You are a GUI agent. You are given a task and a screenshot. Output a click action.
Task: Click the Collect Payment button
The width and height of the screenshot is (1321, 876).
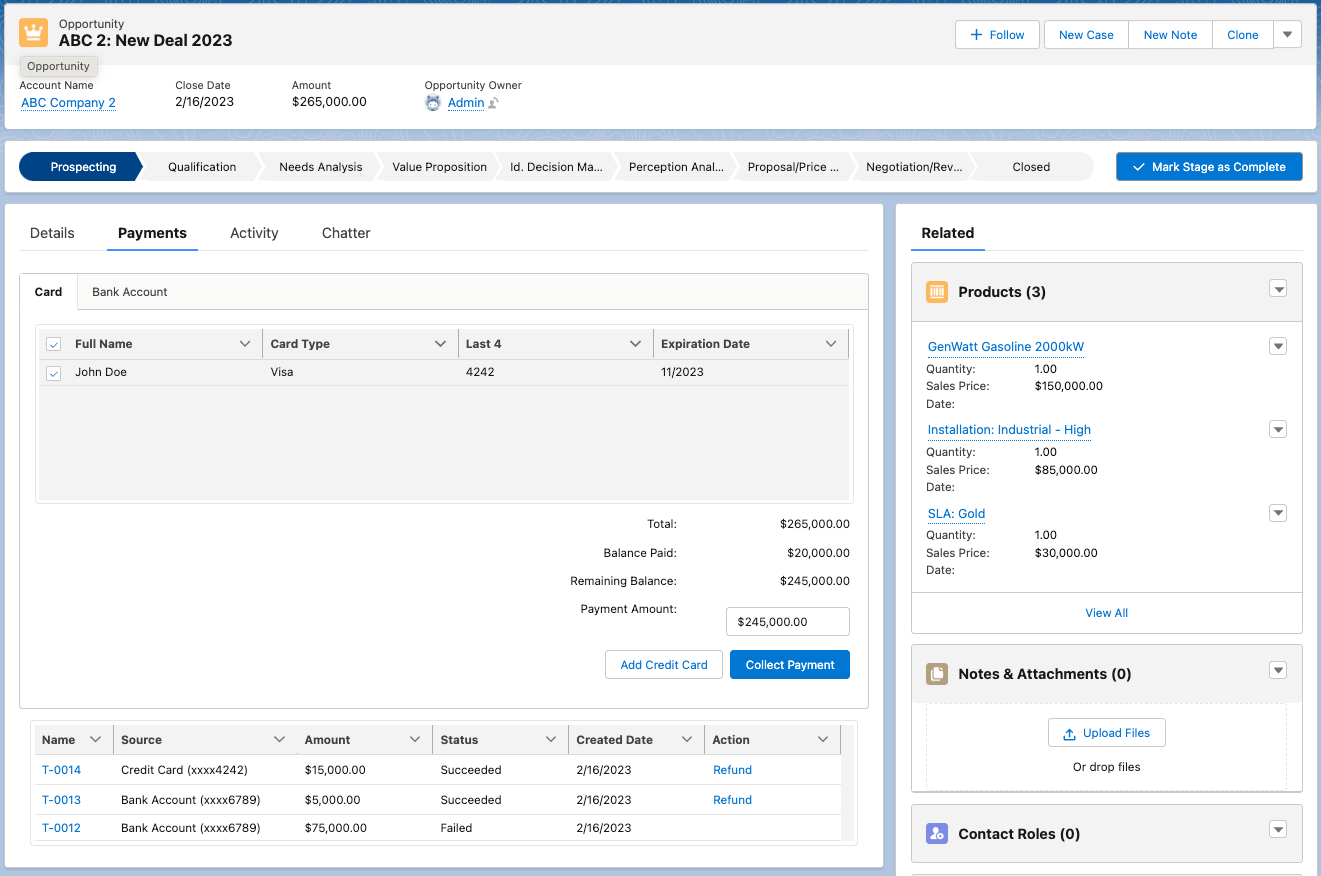[x=790, y=664]
